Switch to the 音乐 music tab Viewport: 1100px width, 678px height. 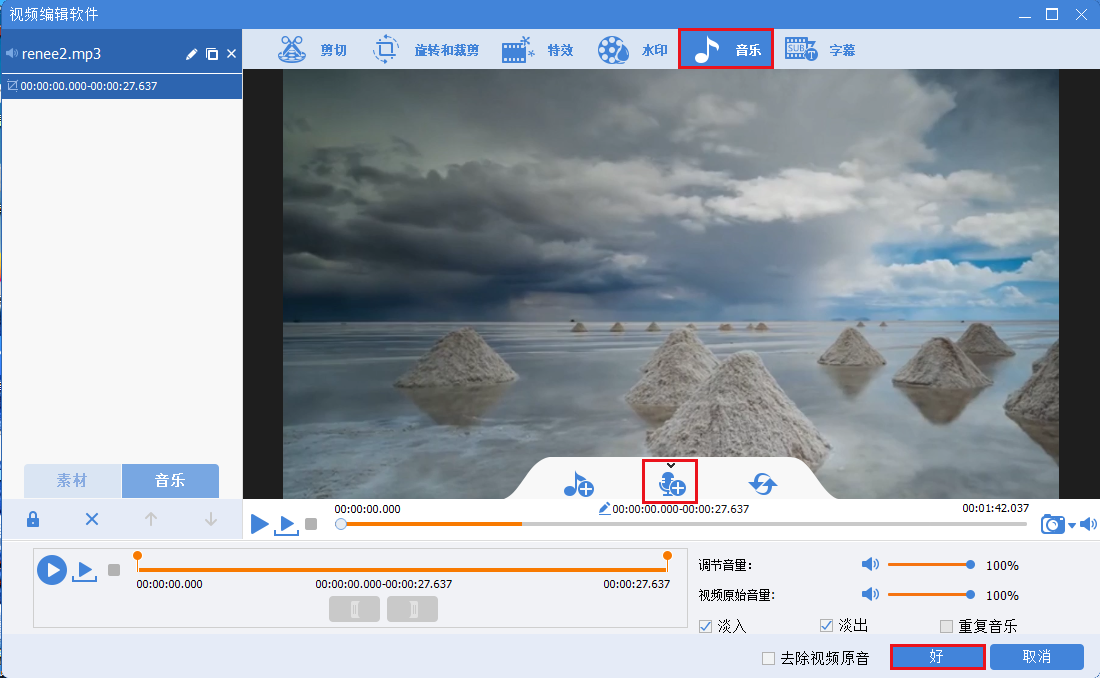click(726, 49)
